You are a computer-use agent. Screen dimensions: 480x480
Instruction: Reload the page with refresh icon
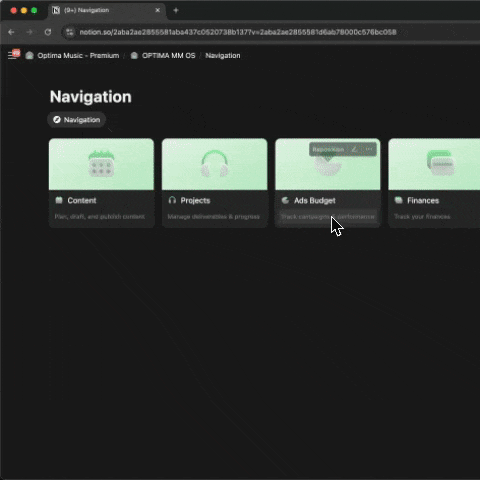point(48,32)
